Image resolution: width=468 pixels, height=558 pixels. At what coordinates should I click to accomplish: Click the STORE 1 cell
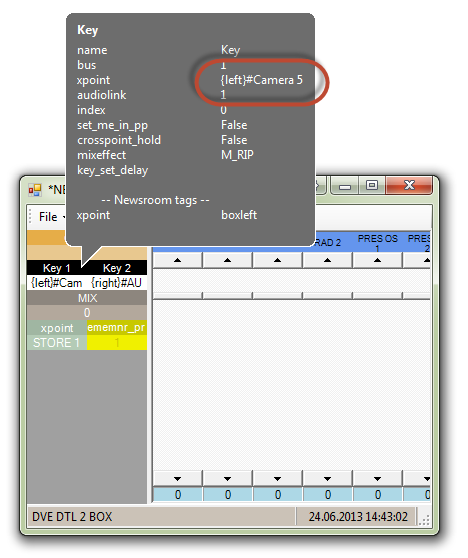57,343
